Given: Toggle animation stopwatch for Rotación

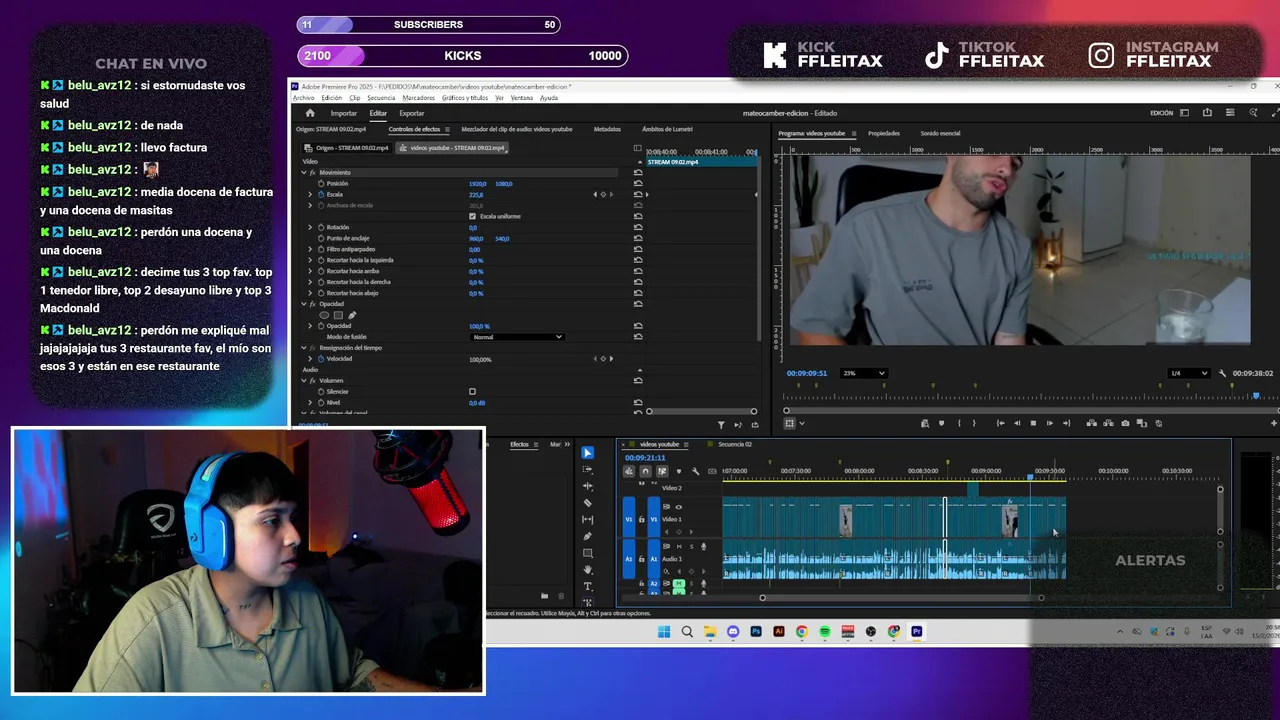Looking at the screenshot, I should [x=321, y=228].
